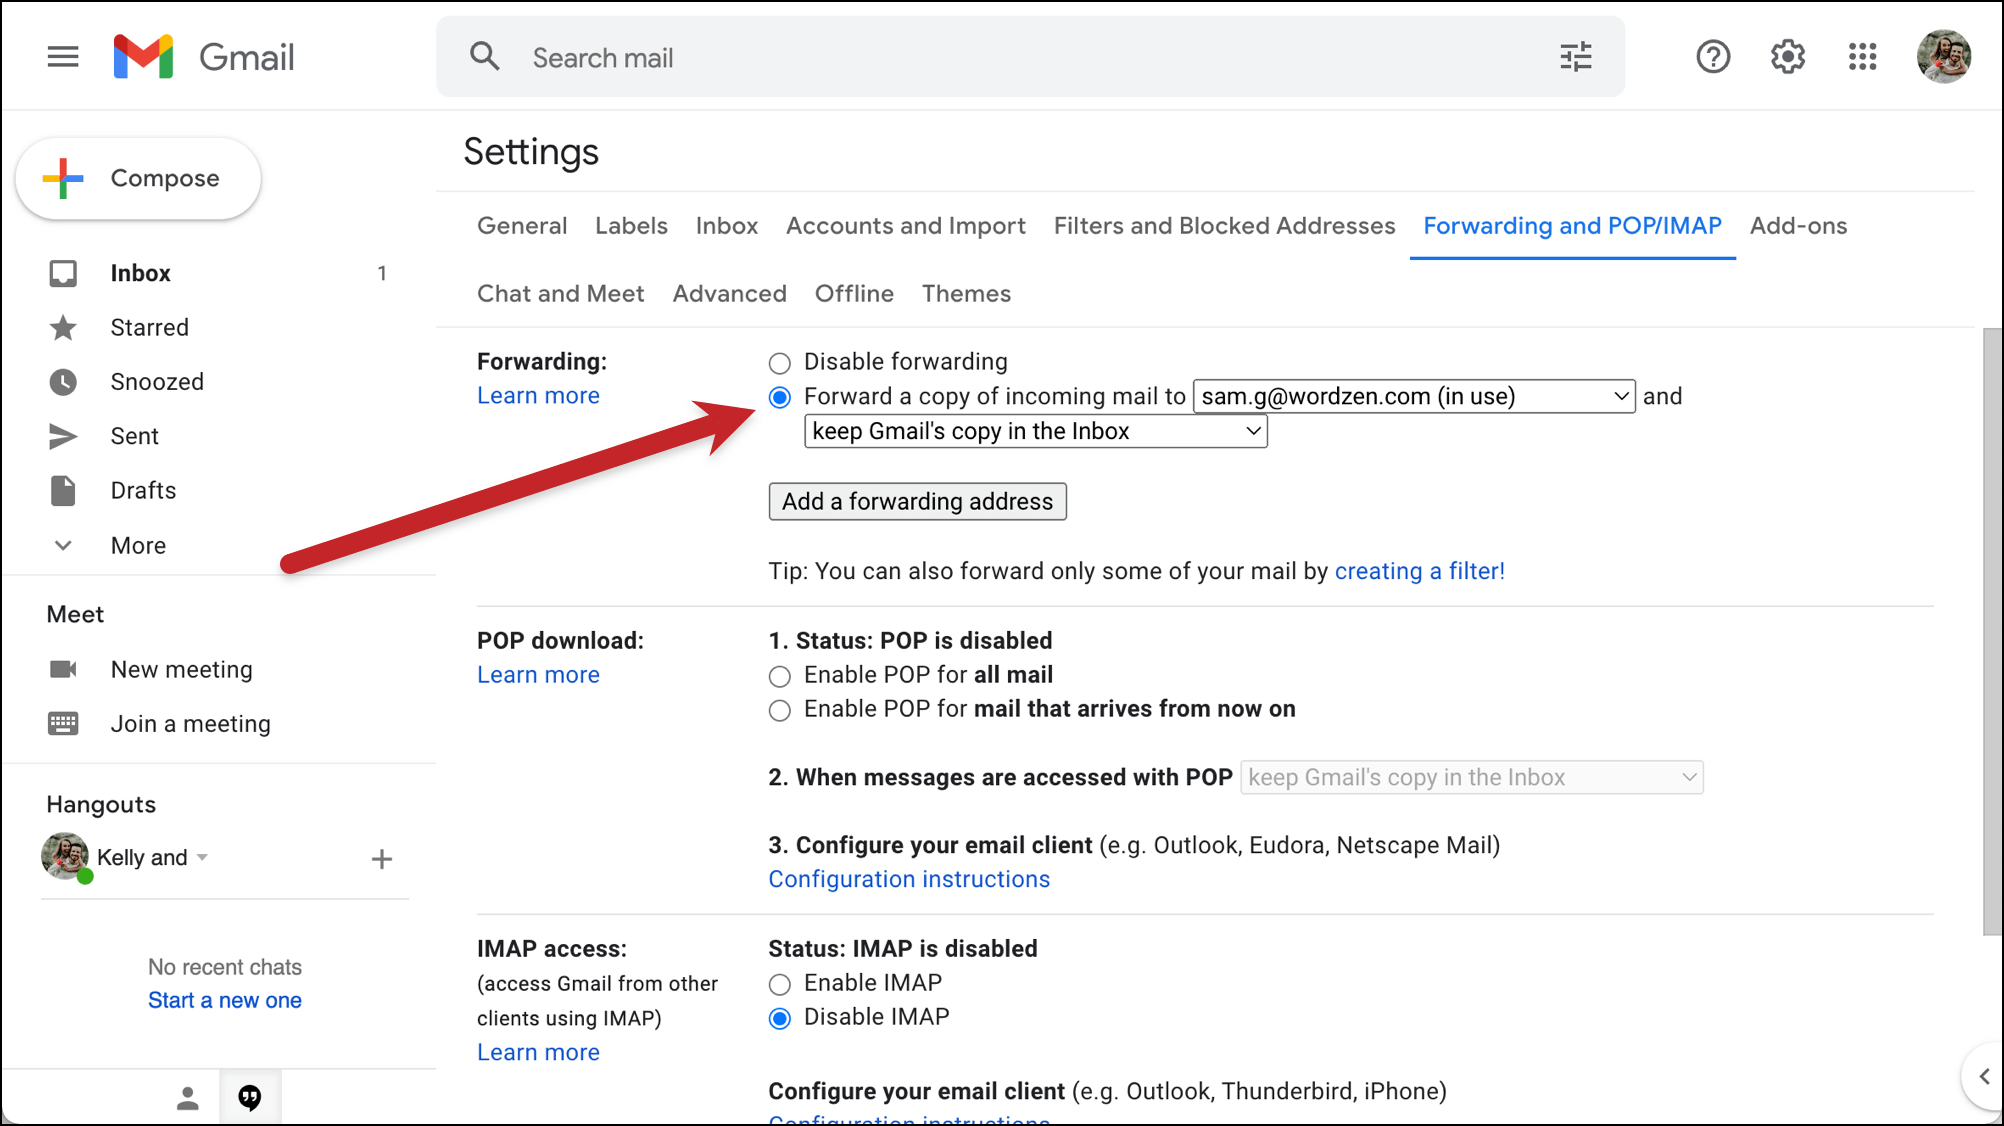Click Start a new one link

point(225,1000)
